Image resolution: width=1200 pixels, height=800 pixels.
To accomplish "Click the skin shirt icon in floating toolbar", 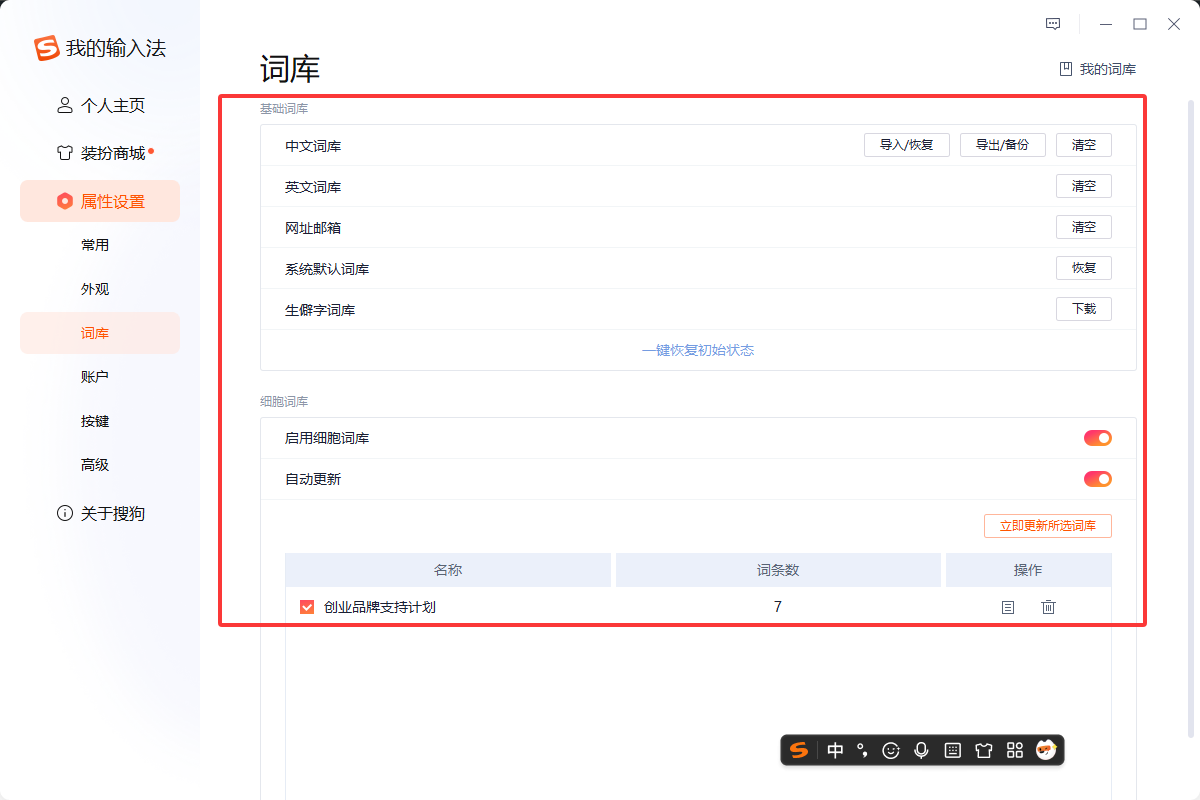I will point(984,750).
